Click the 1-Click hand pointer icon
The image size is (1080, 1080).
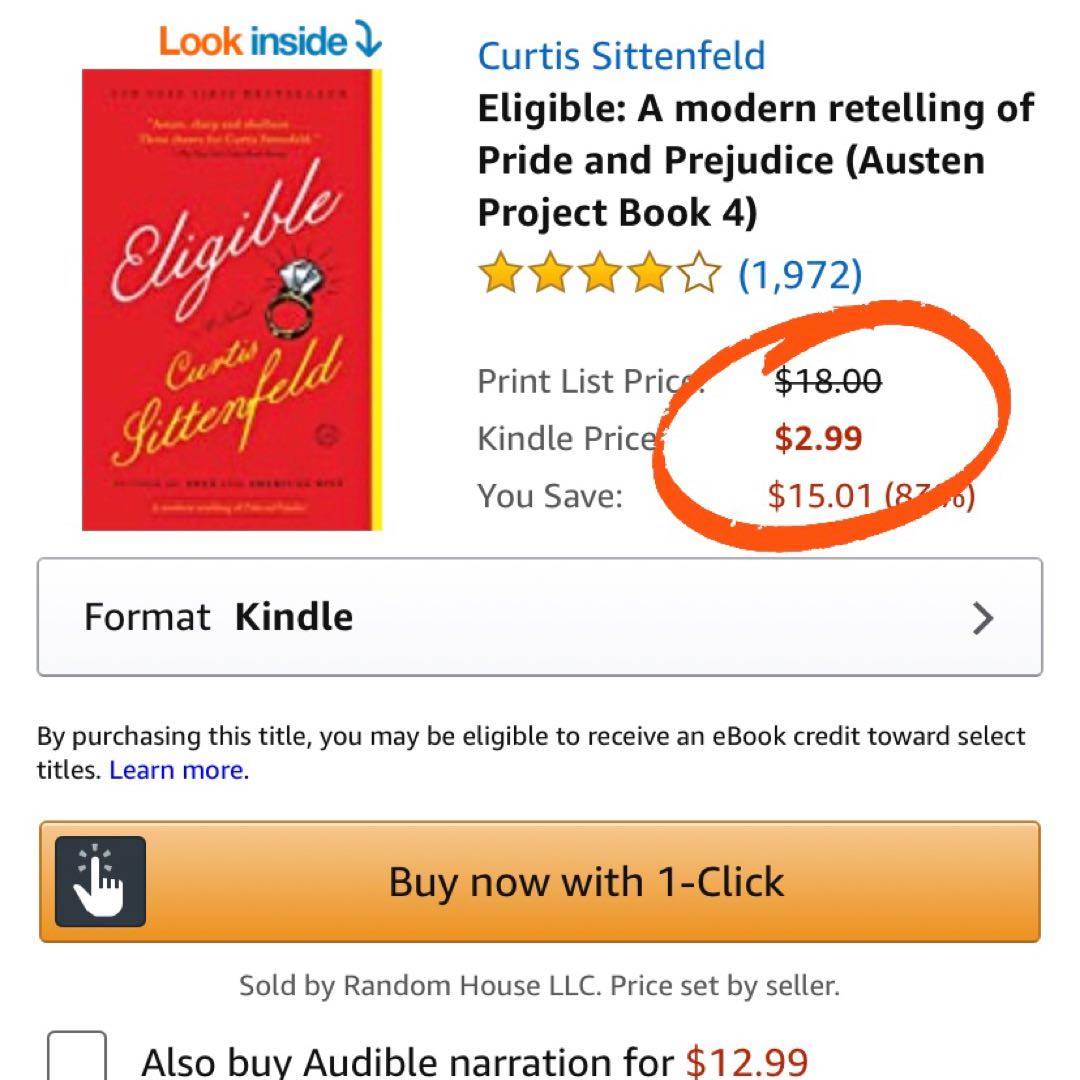pyautogui.click(x=100, y=881)
